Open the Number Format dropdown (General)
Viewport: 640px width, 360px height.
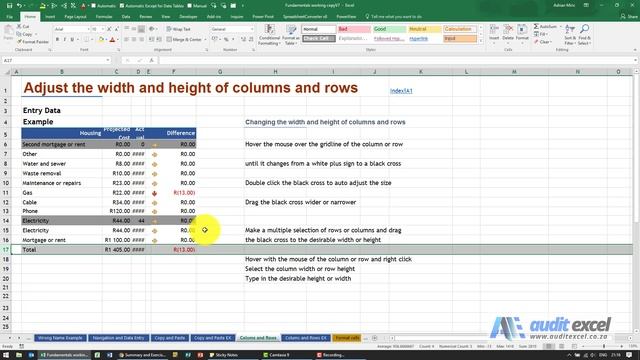pos(251,29)
